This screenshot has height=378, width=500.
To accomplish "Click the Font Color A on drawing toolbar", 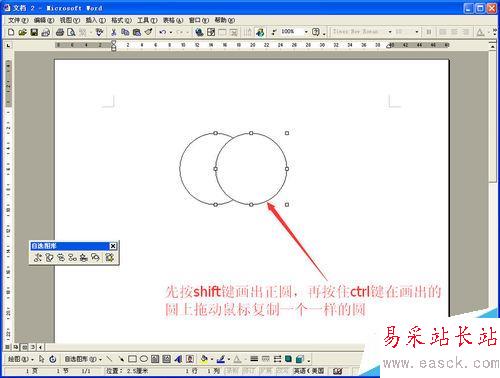I will [237, 359].
